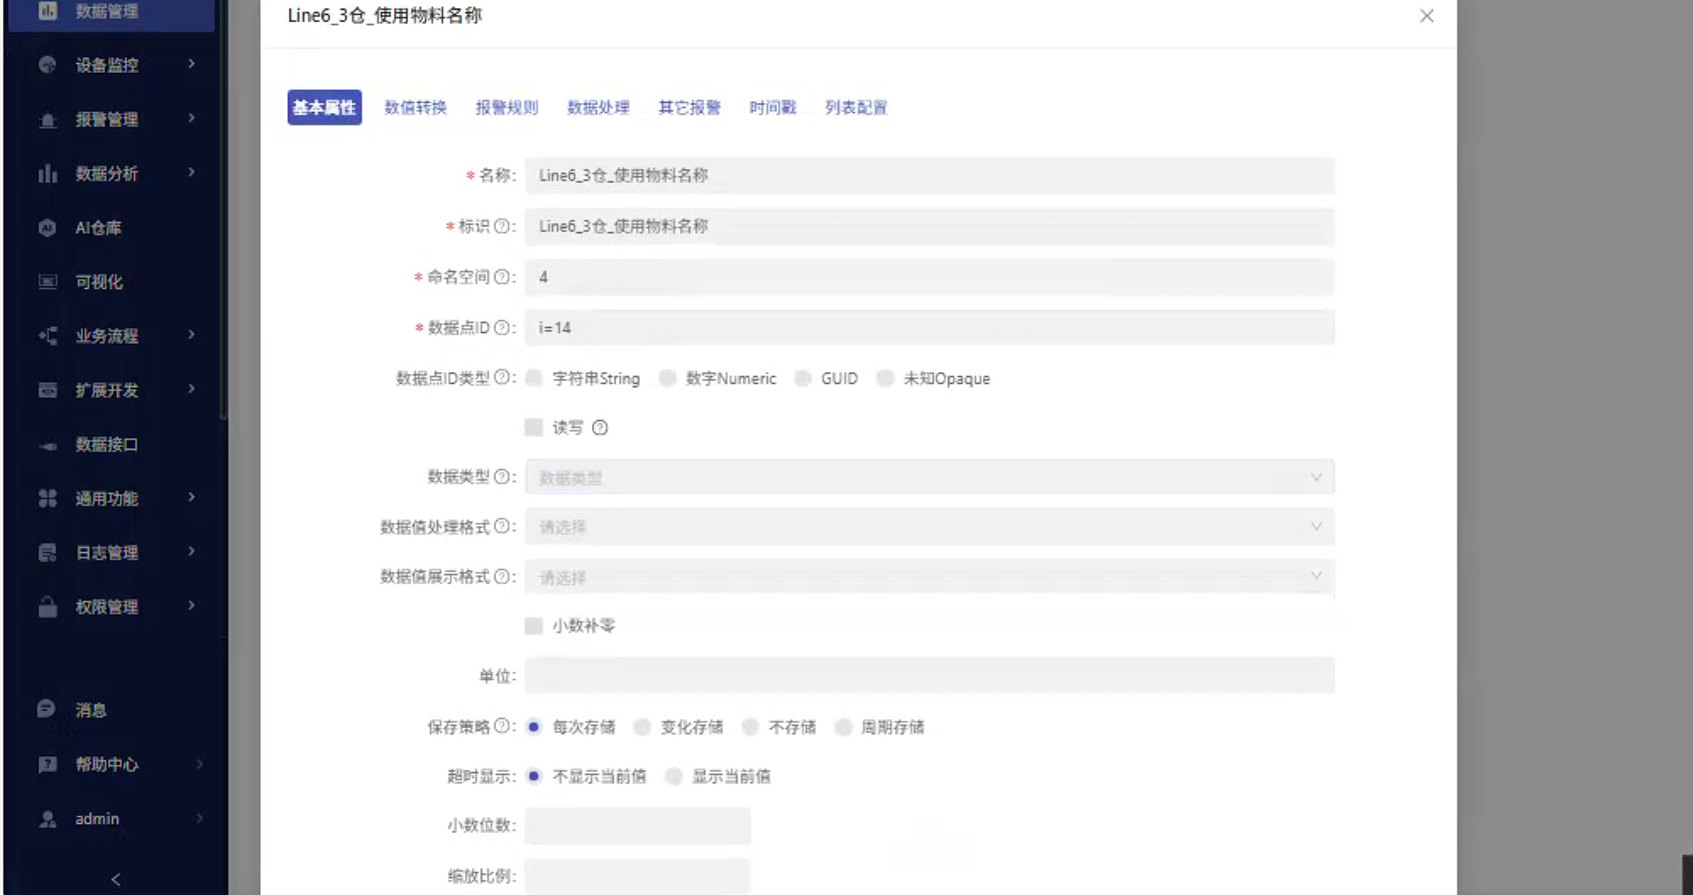The width and height of the screenshot is (1693, 895).
Task: Click the 消息 chat bubble icon
Action: [x=46, y=709]
